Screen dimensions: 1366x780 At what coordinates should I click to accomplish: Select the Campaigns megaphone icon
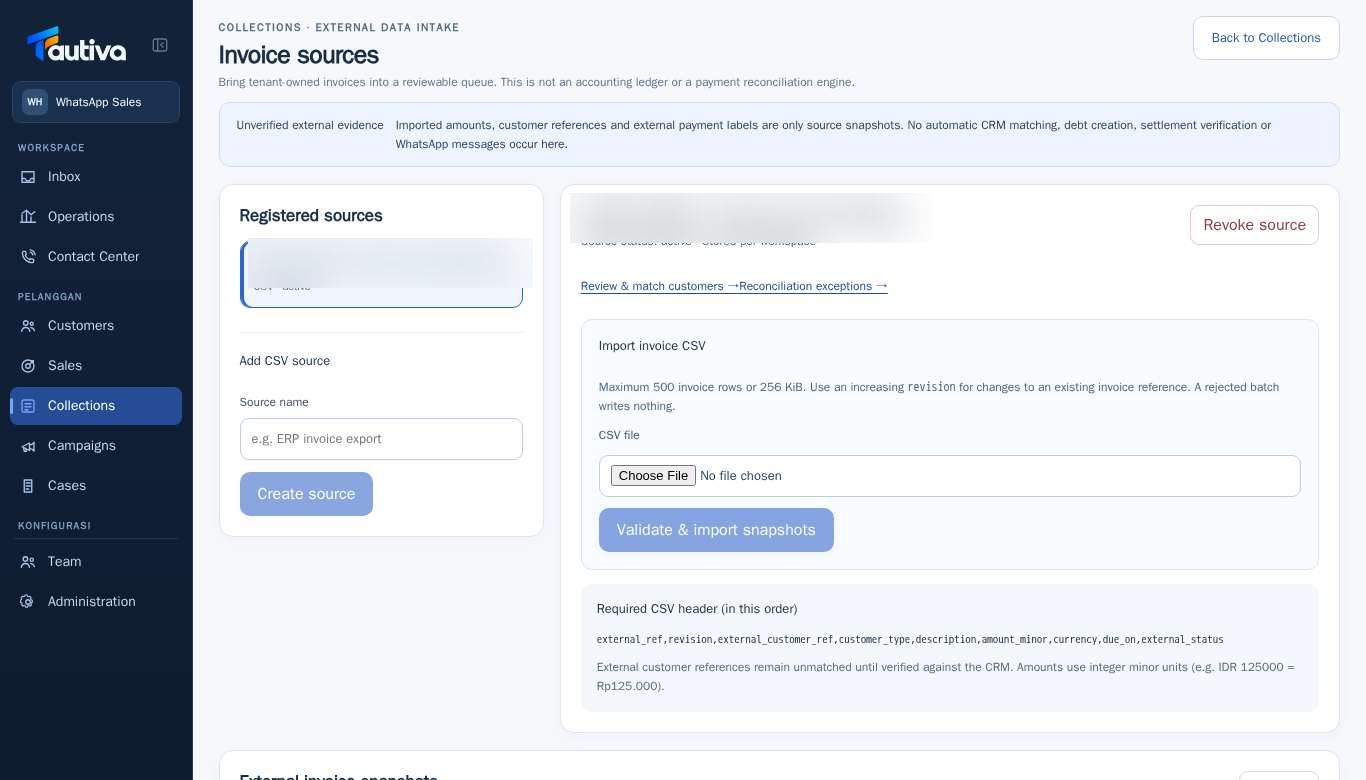28,446
